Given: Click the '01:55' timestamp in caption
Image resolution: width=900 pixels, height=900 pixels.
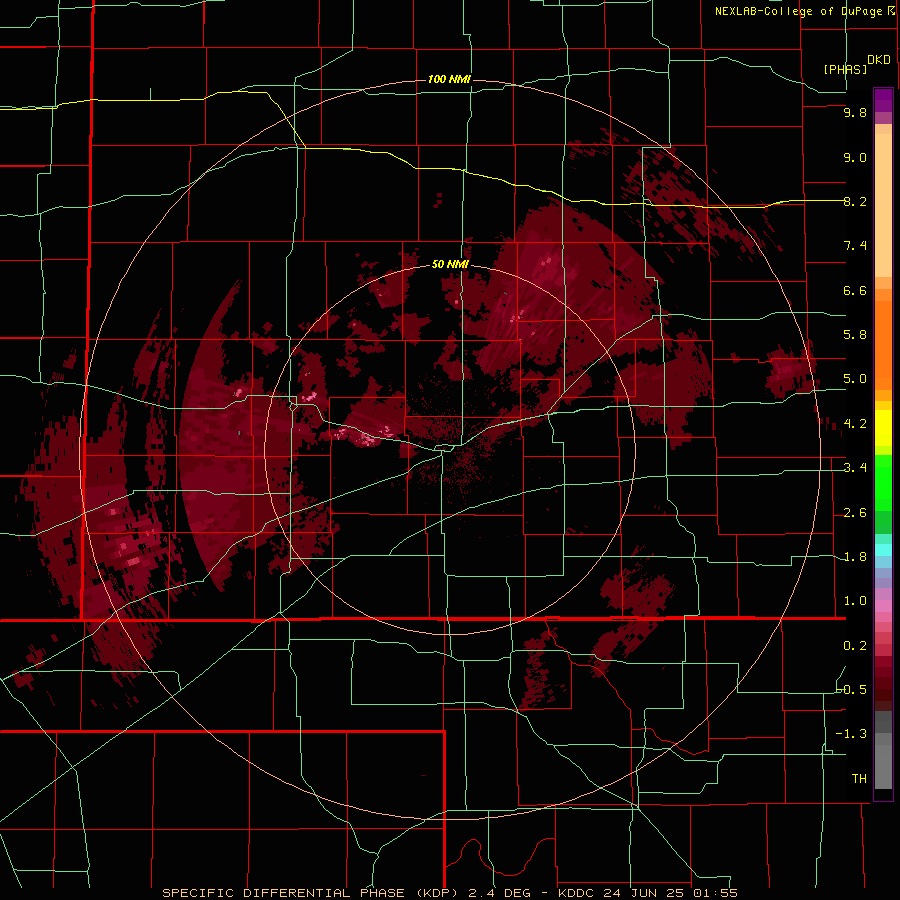Looking at the screenshot, I should [715, 893].
